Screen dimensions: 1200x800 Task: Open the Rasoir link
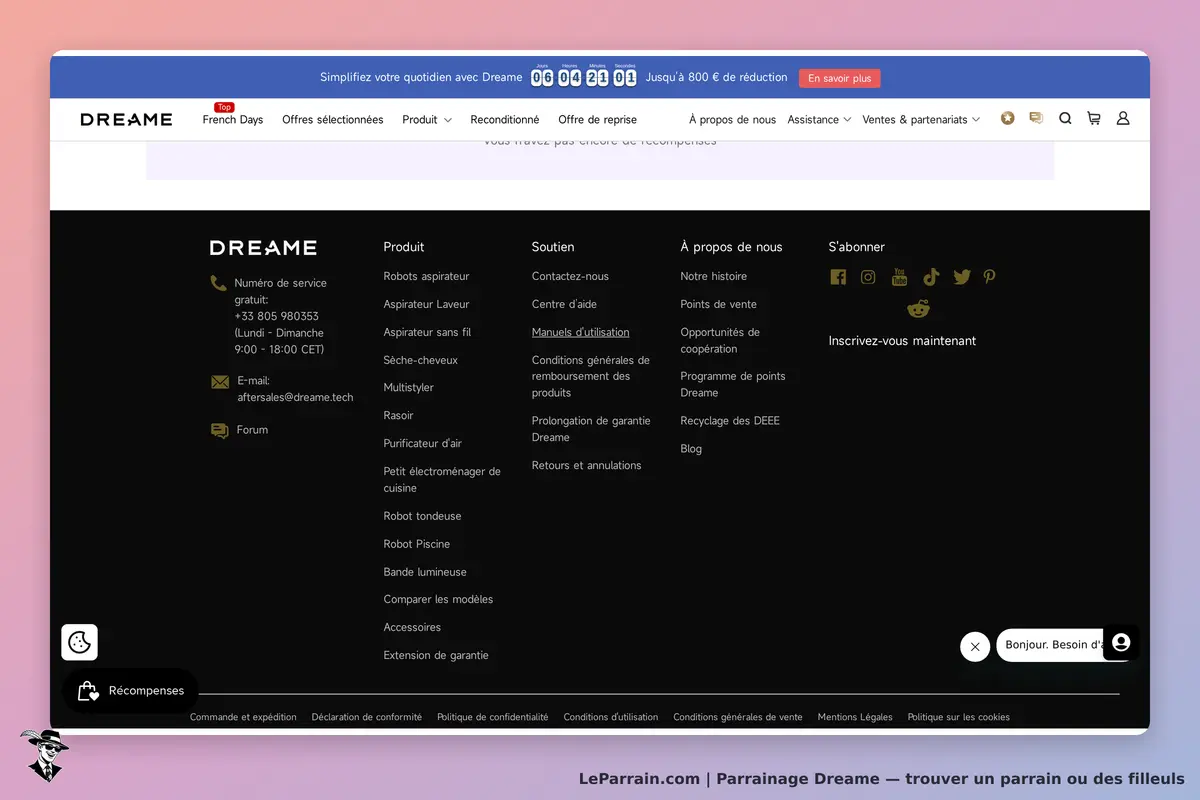tap(398, 415)
